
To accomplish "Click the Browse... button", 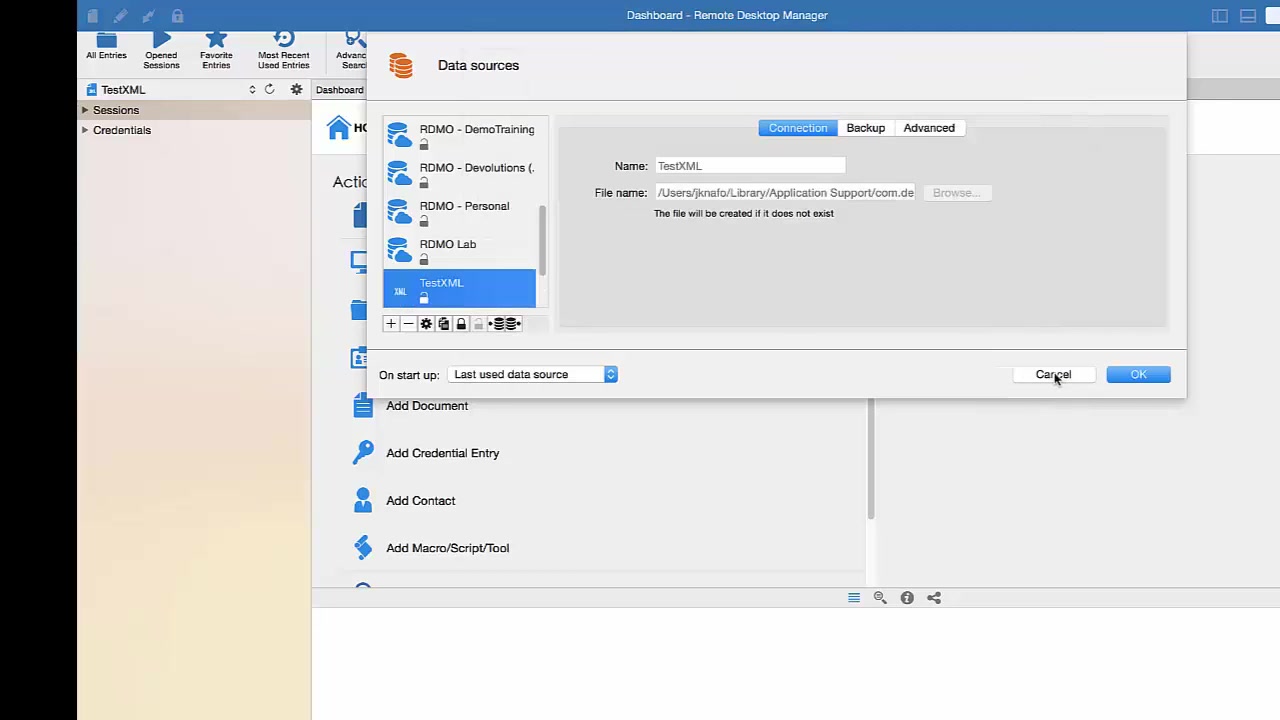I will pyautogui.click(x=957, y=193).
